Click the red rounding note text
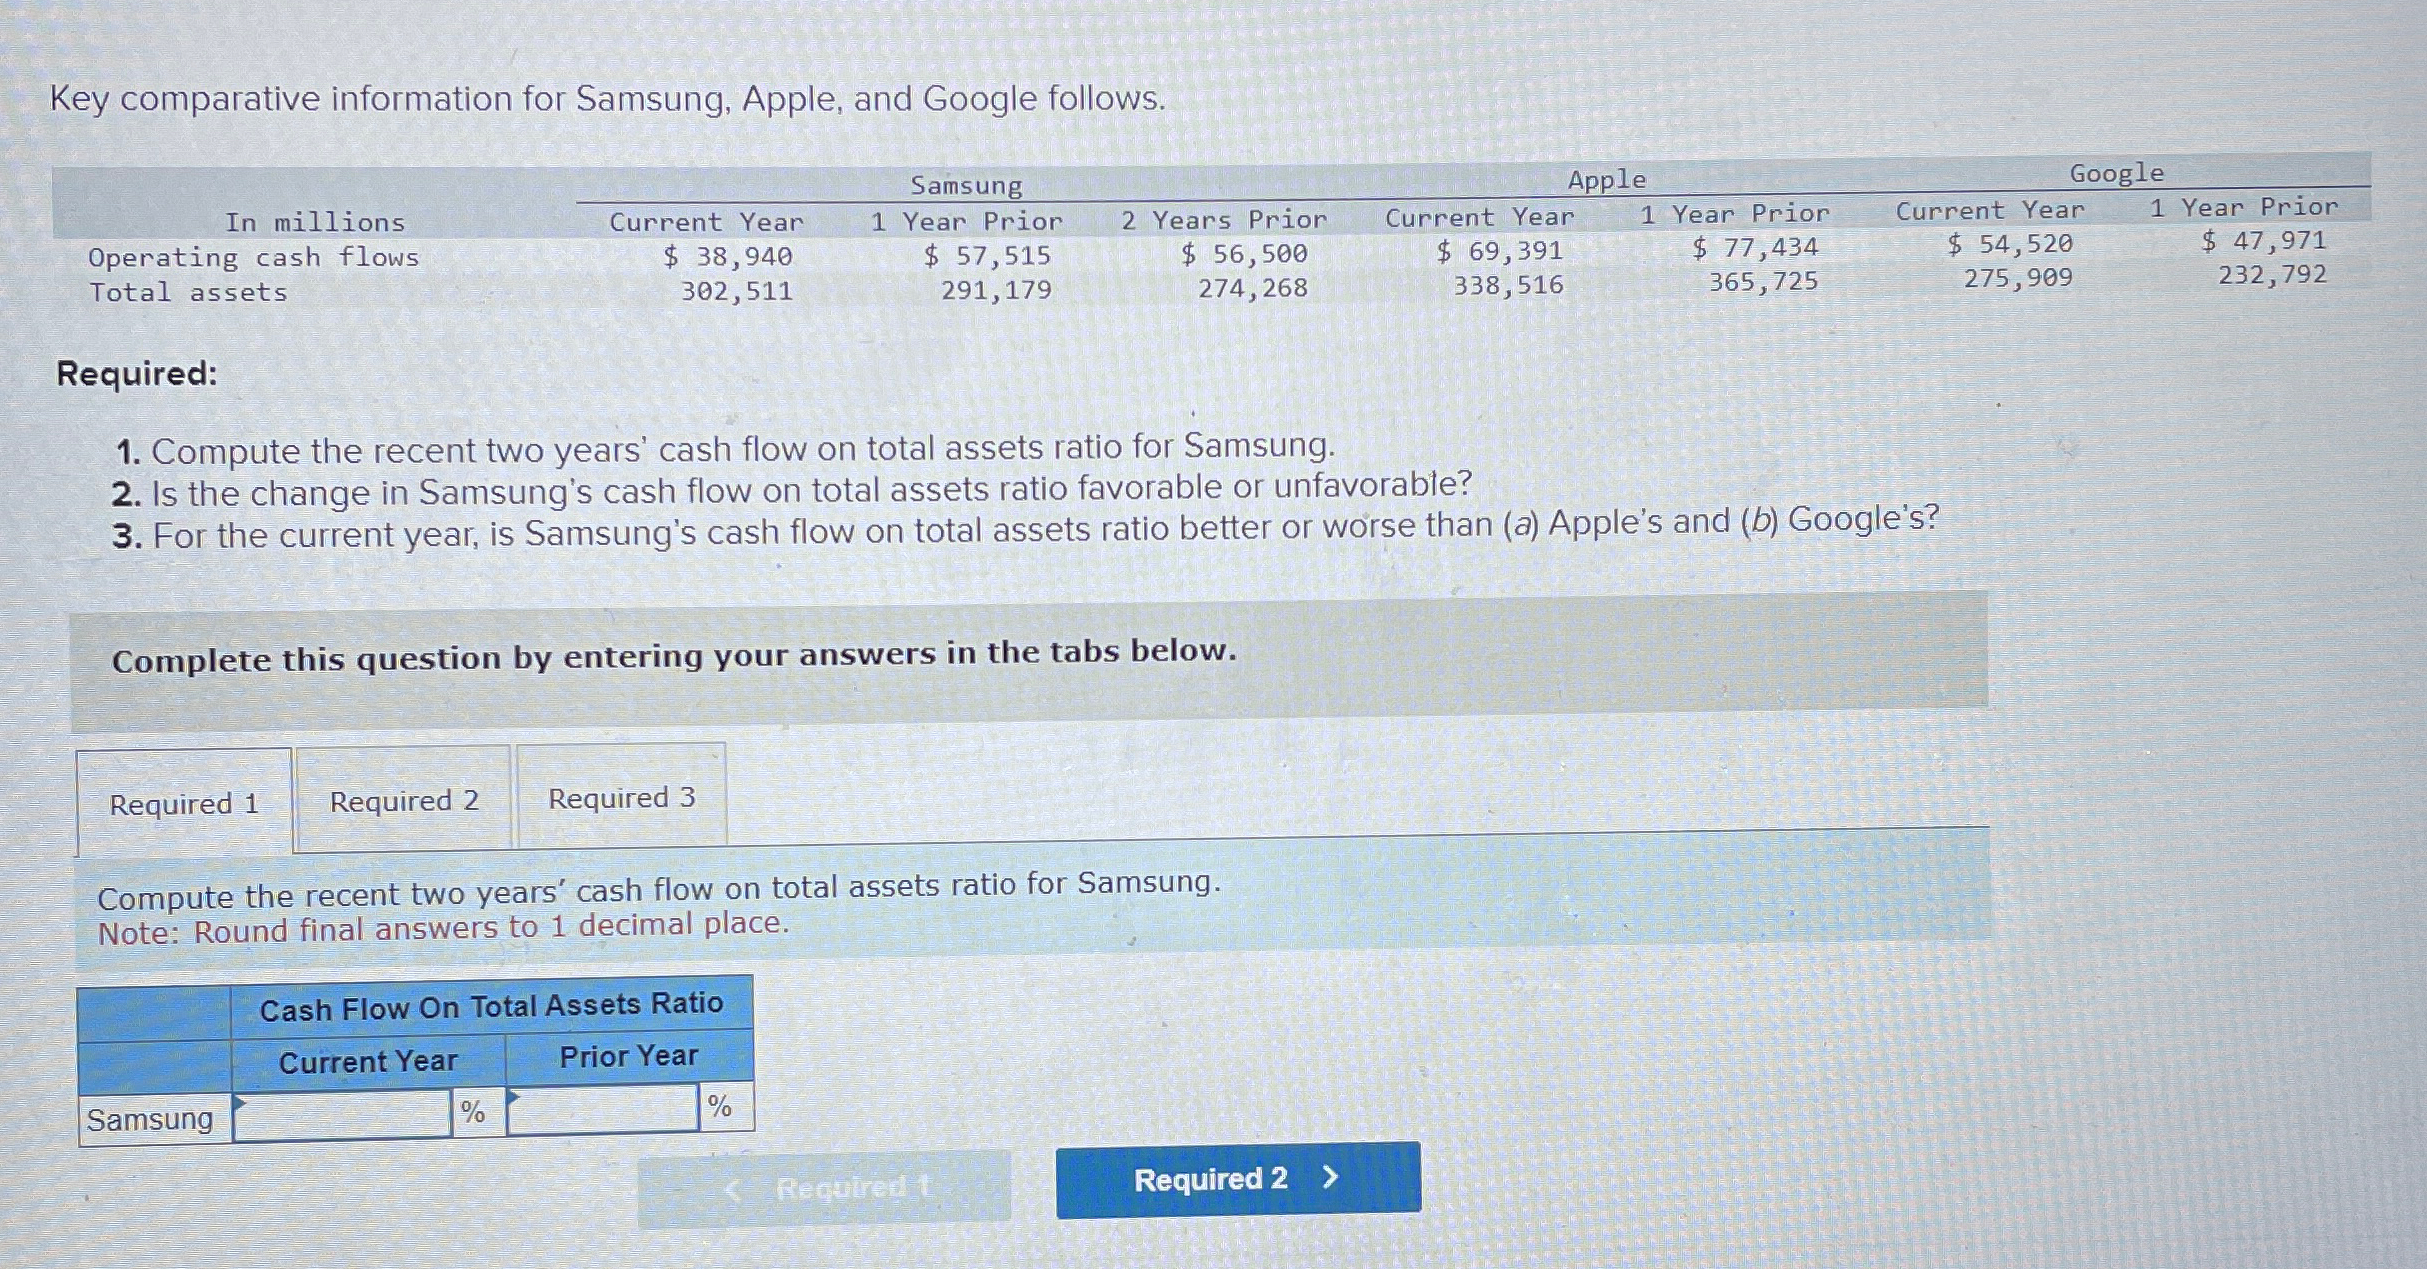Viewport: 2427px width, 1269px height. point(443,928)
